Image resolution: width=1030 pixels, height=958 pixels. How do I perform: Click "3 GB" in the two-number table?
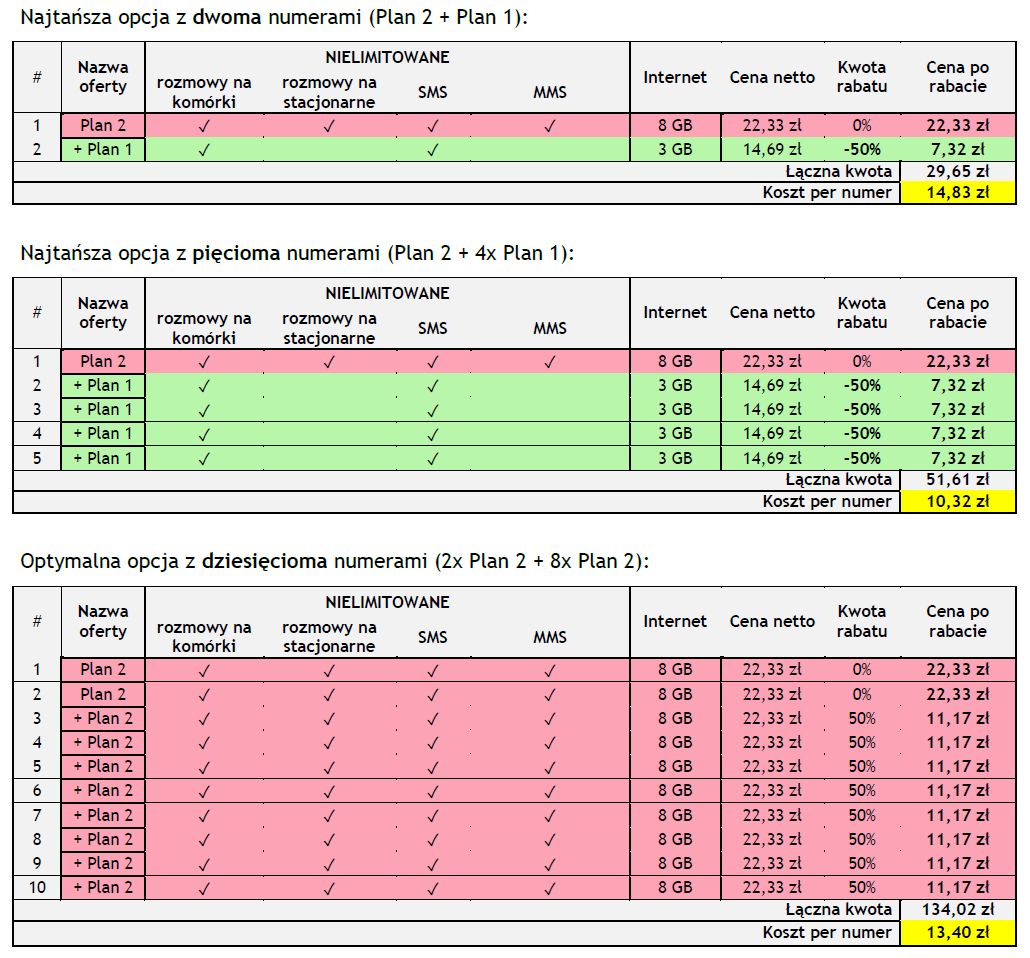(x=675, y=149)
